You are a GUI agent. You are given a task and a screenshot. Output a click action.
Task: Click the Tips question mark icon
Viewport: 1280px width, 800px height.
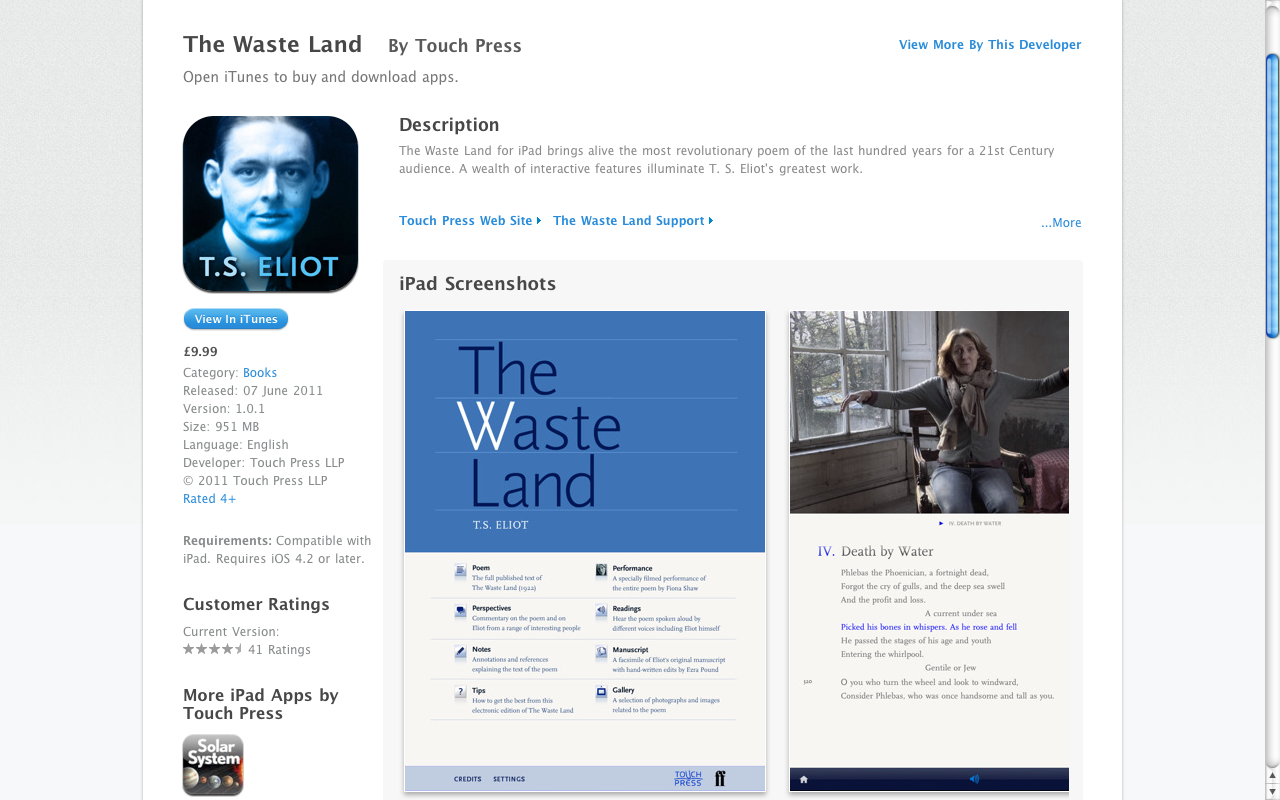(460, 691)
